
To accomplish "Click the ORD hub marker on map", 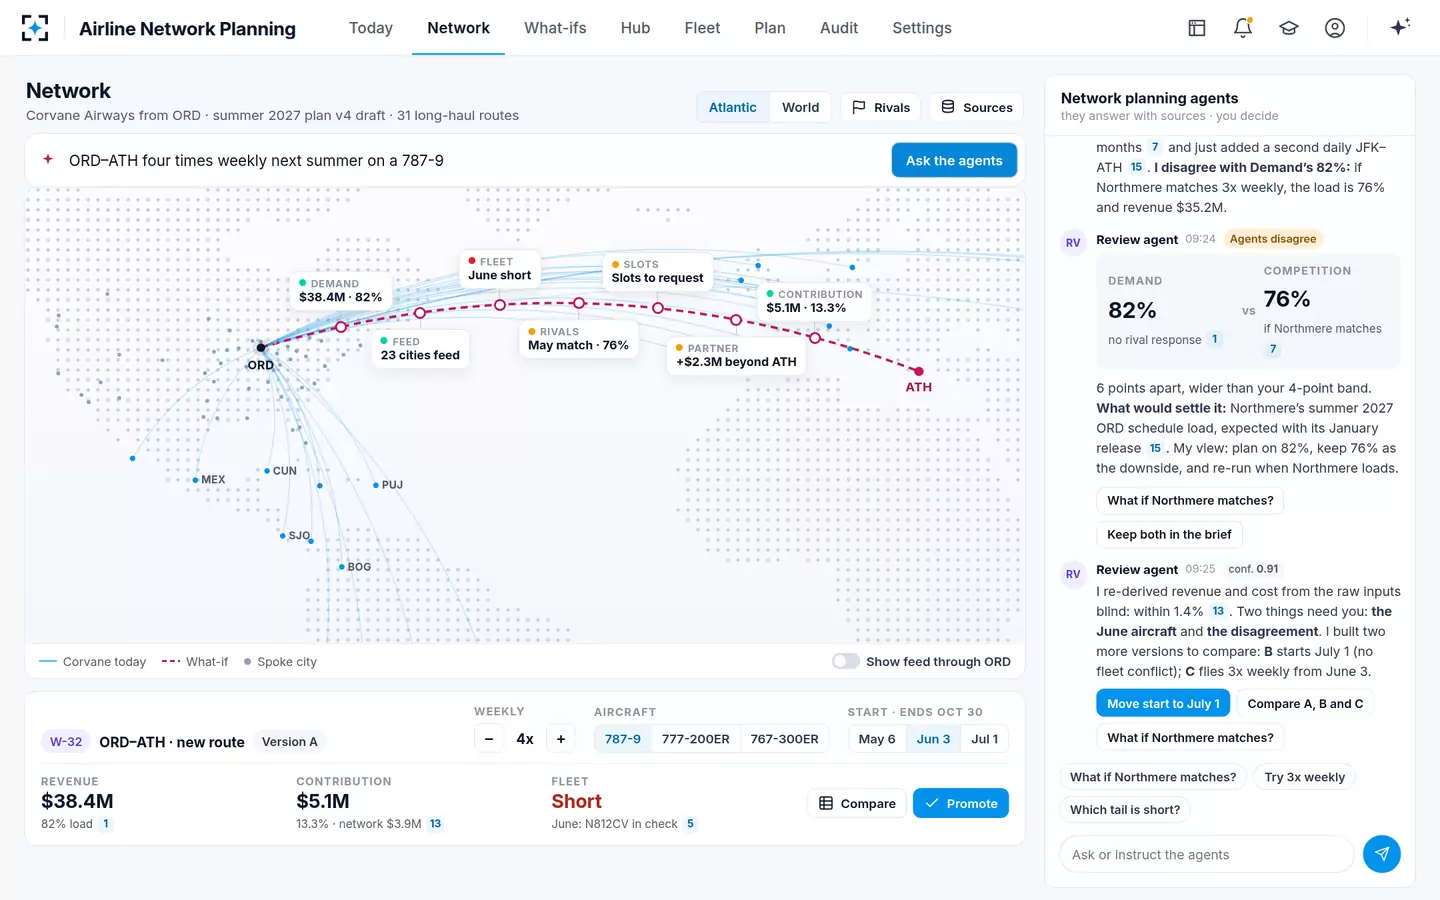I will [x=261, y=347].
